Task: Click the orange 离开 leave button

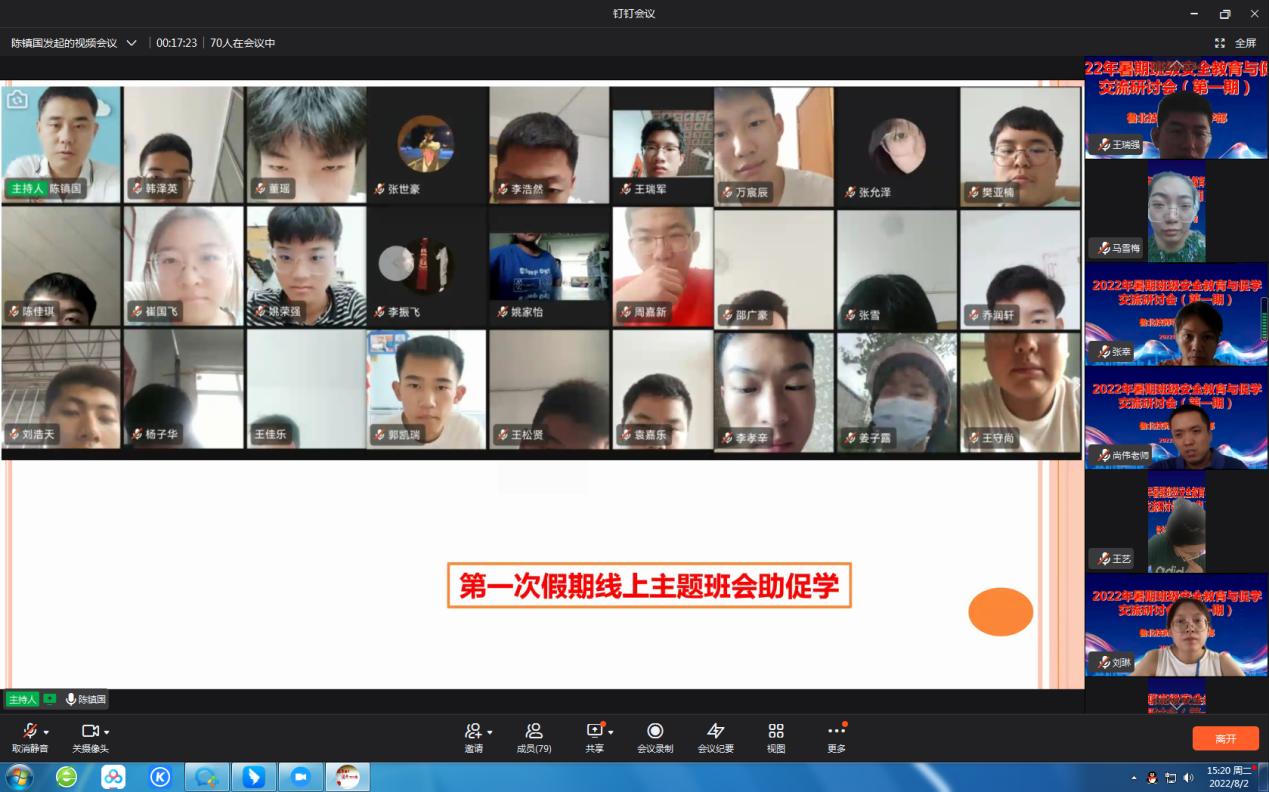Action: tap(1225, 738)
